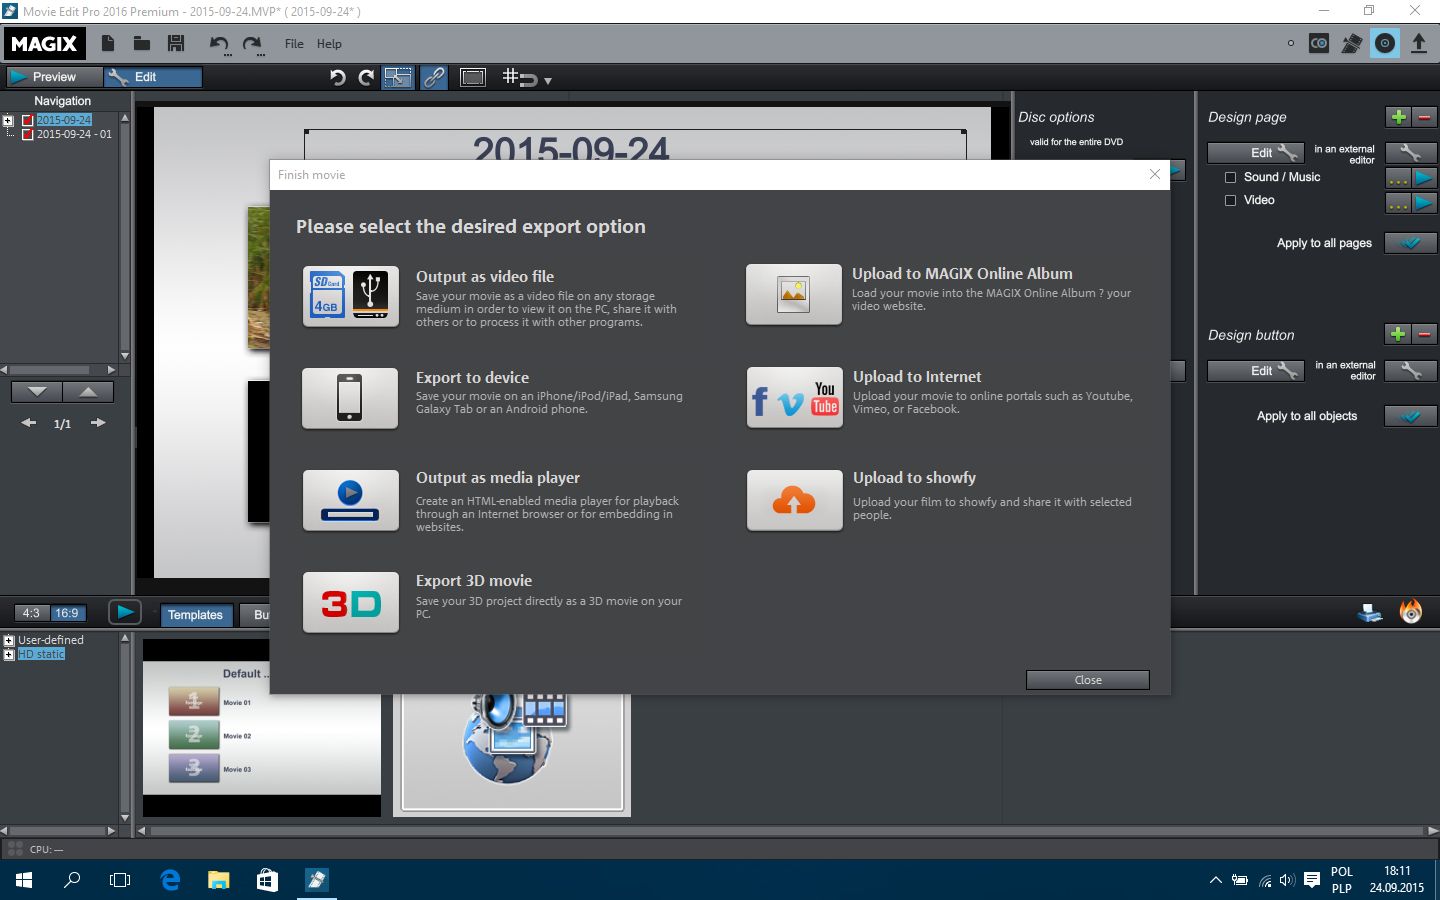Remove the design button with the red minus
Image resolution: width=1440 pixels, height=900 pixels.
[1425, 334]
